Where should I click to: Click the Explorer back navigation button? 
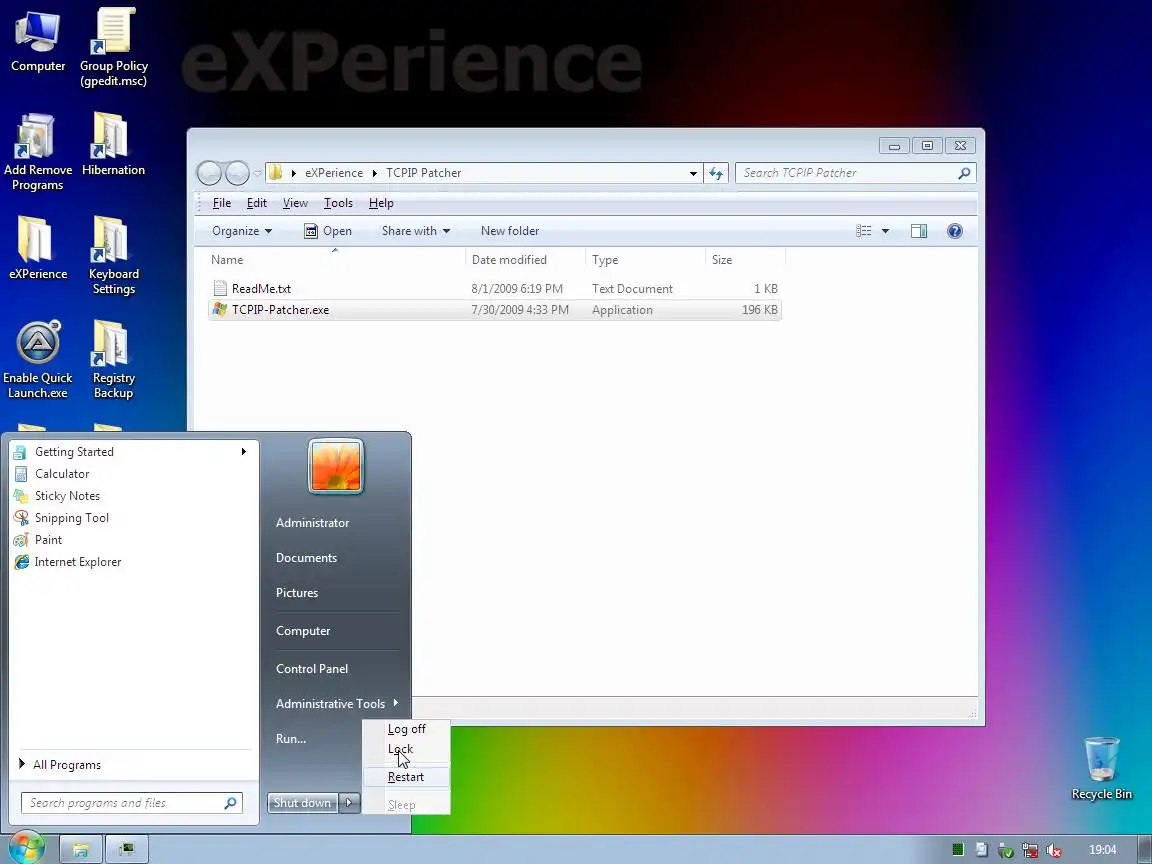[209, 173]
